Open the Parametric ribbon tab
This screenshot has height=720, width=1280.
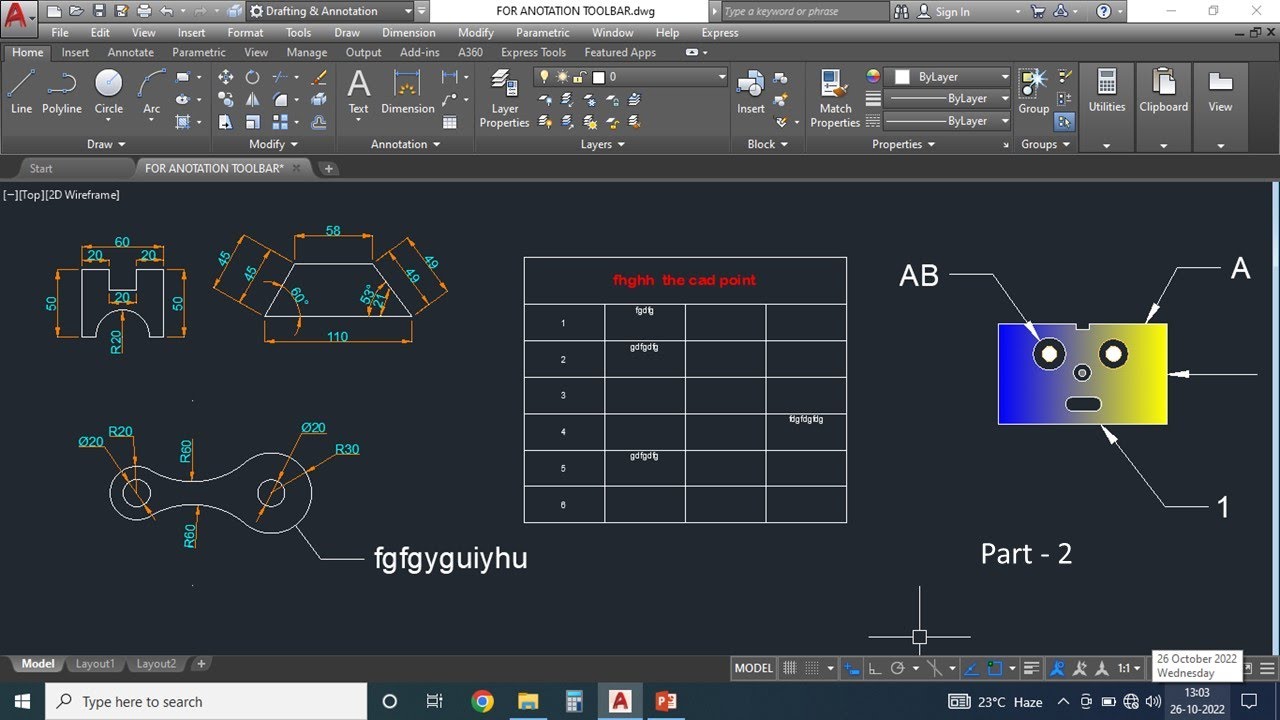pos(199,52)
